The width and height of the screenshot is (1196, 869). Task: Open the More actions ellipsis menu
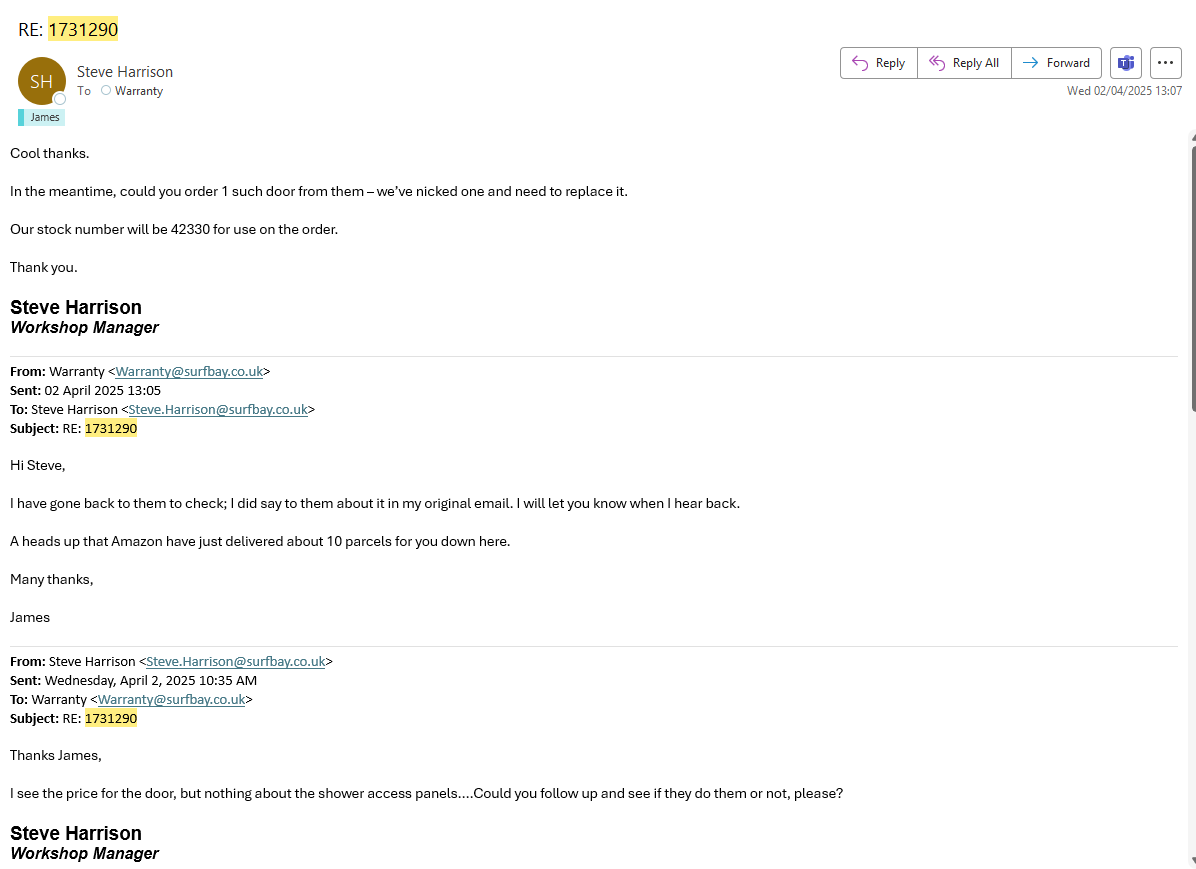pyautogui.click(x=1165, y=63)
